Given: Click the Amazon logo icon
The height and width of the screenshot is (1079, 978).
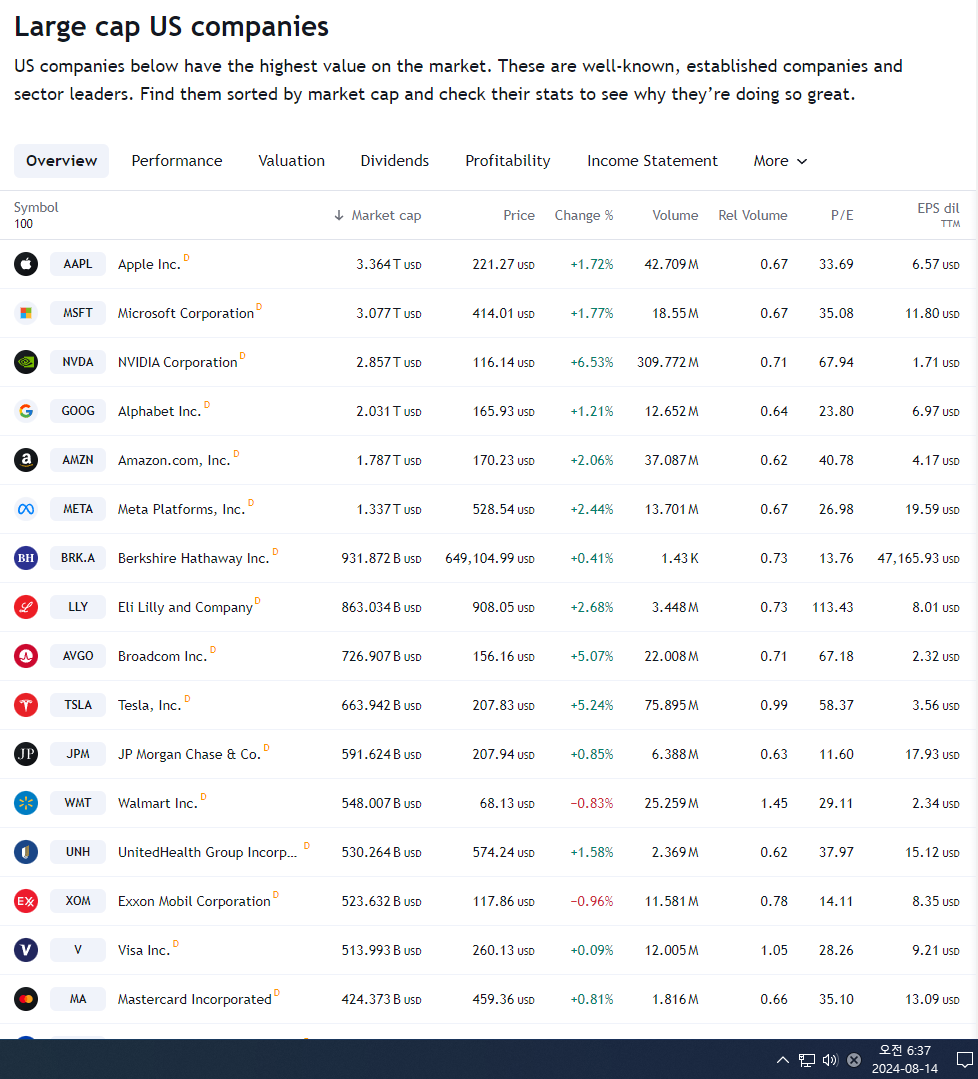Looking at the screenshot, I should (x=26, y=460).
